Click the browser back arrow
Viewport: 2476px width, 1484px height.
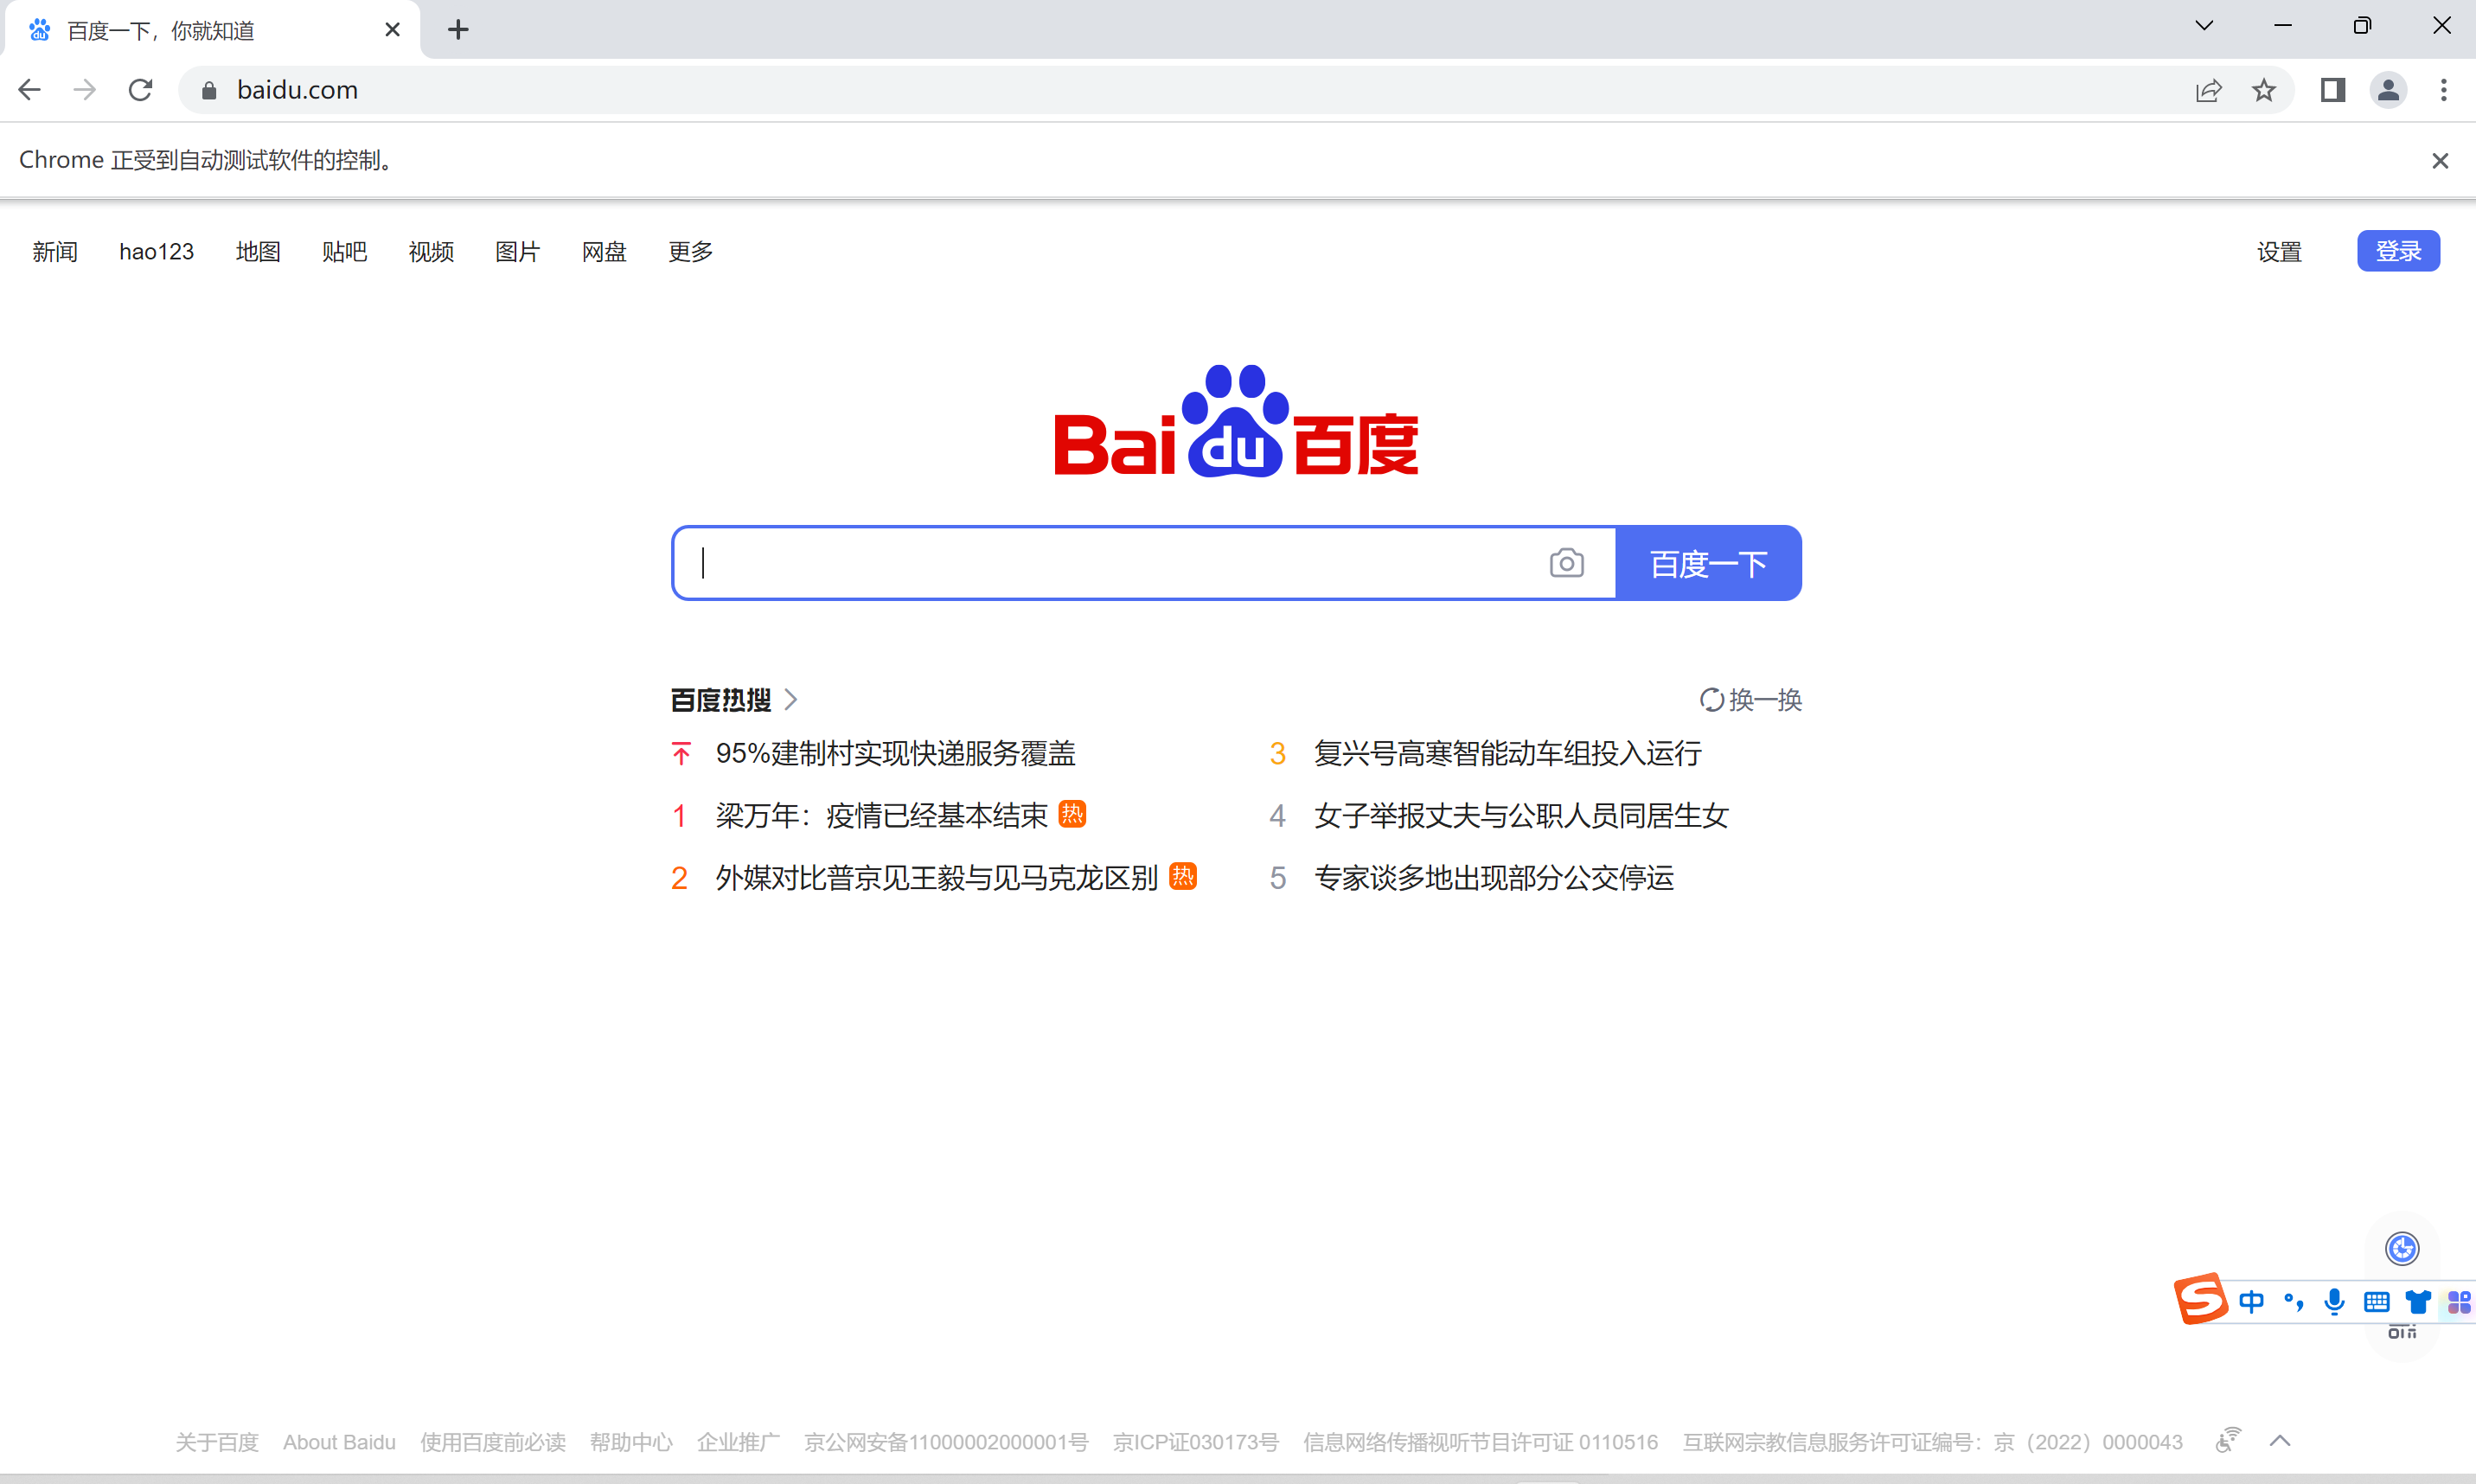click(x=30, y=90)
